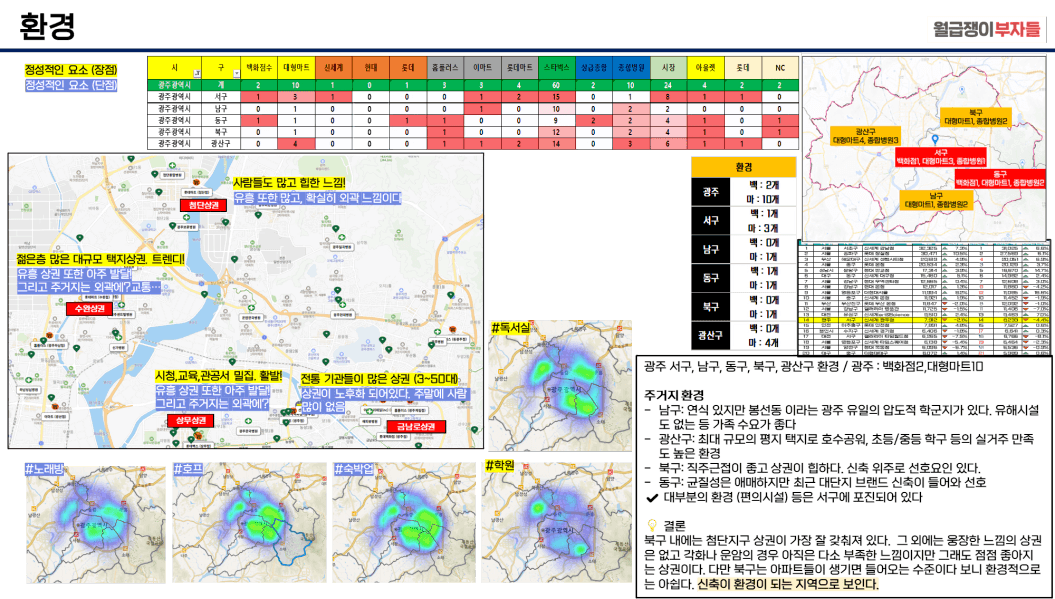
Task: Click the 백화점수 column header
Action: click(x=259, y=67)
